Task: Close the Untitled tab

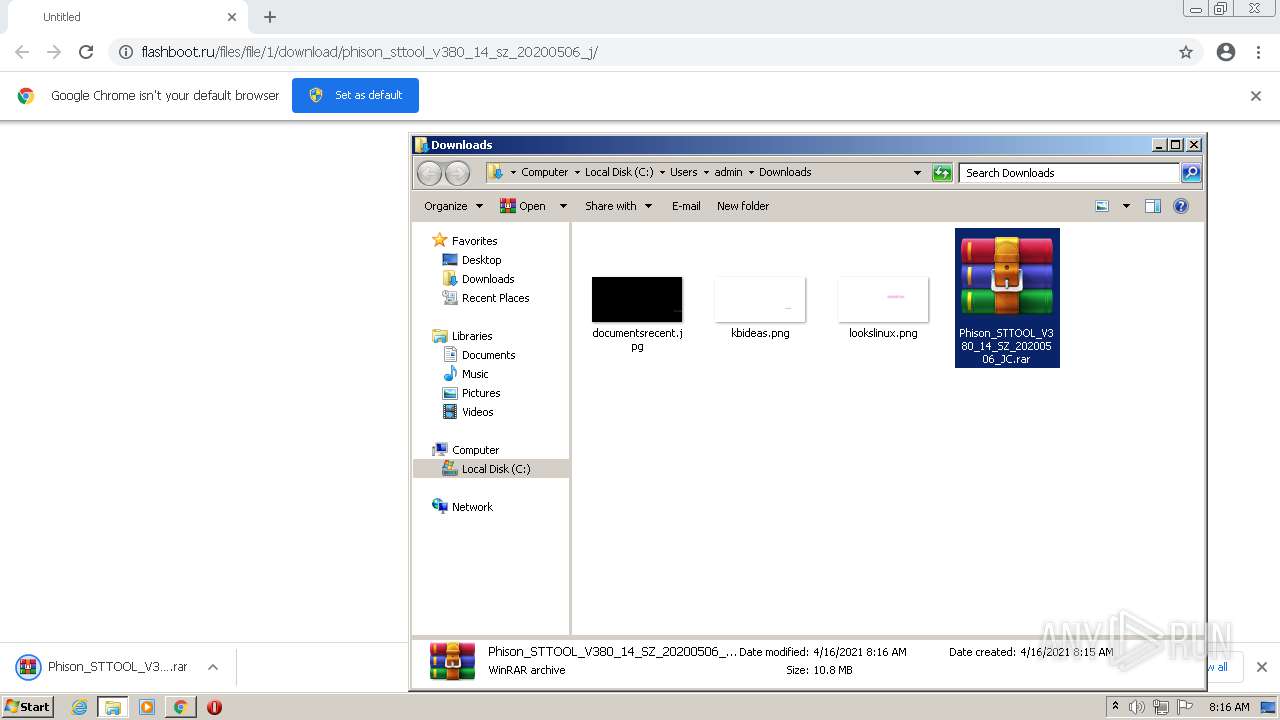Action: tap(232, 17)
